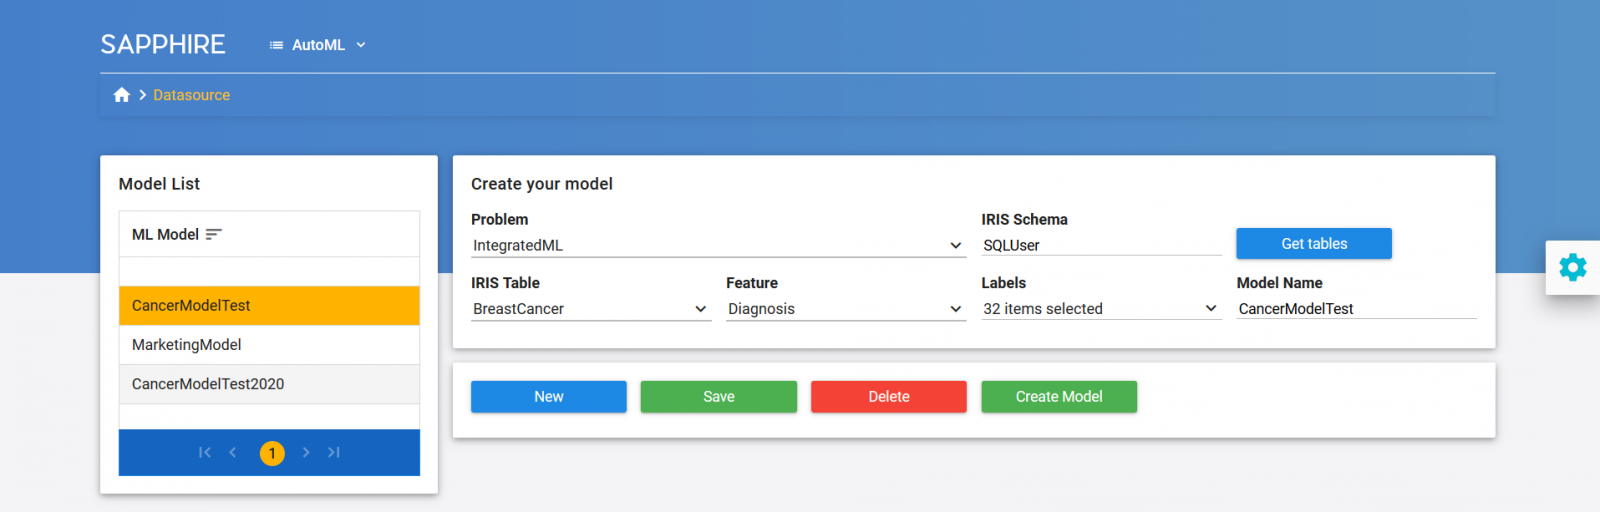This screenshot has height=512, width=1600.
Task: Jump to last page of model list
Action: [x=334, y=453]
